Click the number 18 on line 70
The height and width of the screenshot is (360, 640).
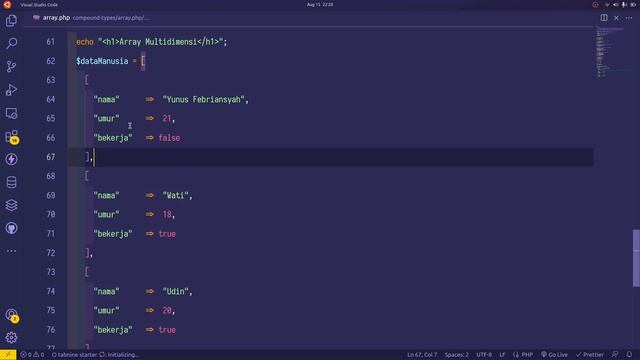(167, 214)
